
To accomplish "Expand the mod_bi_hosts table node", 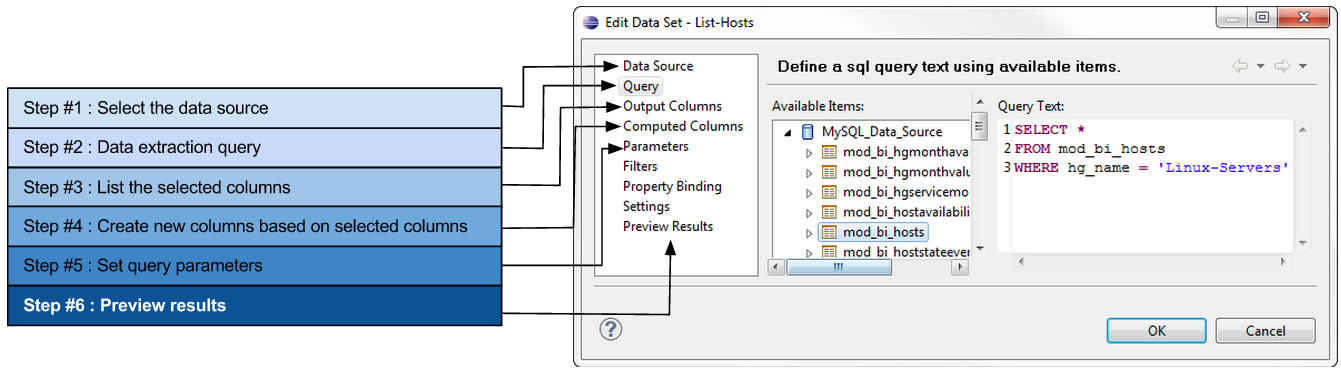I will tap(810, 232).
